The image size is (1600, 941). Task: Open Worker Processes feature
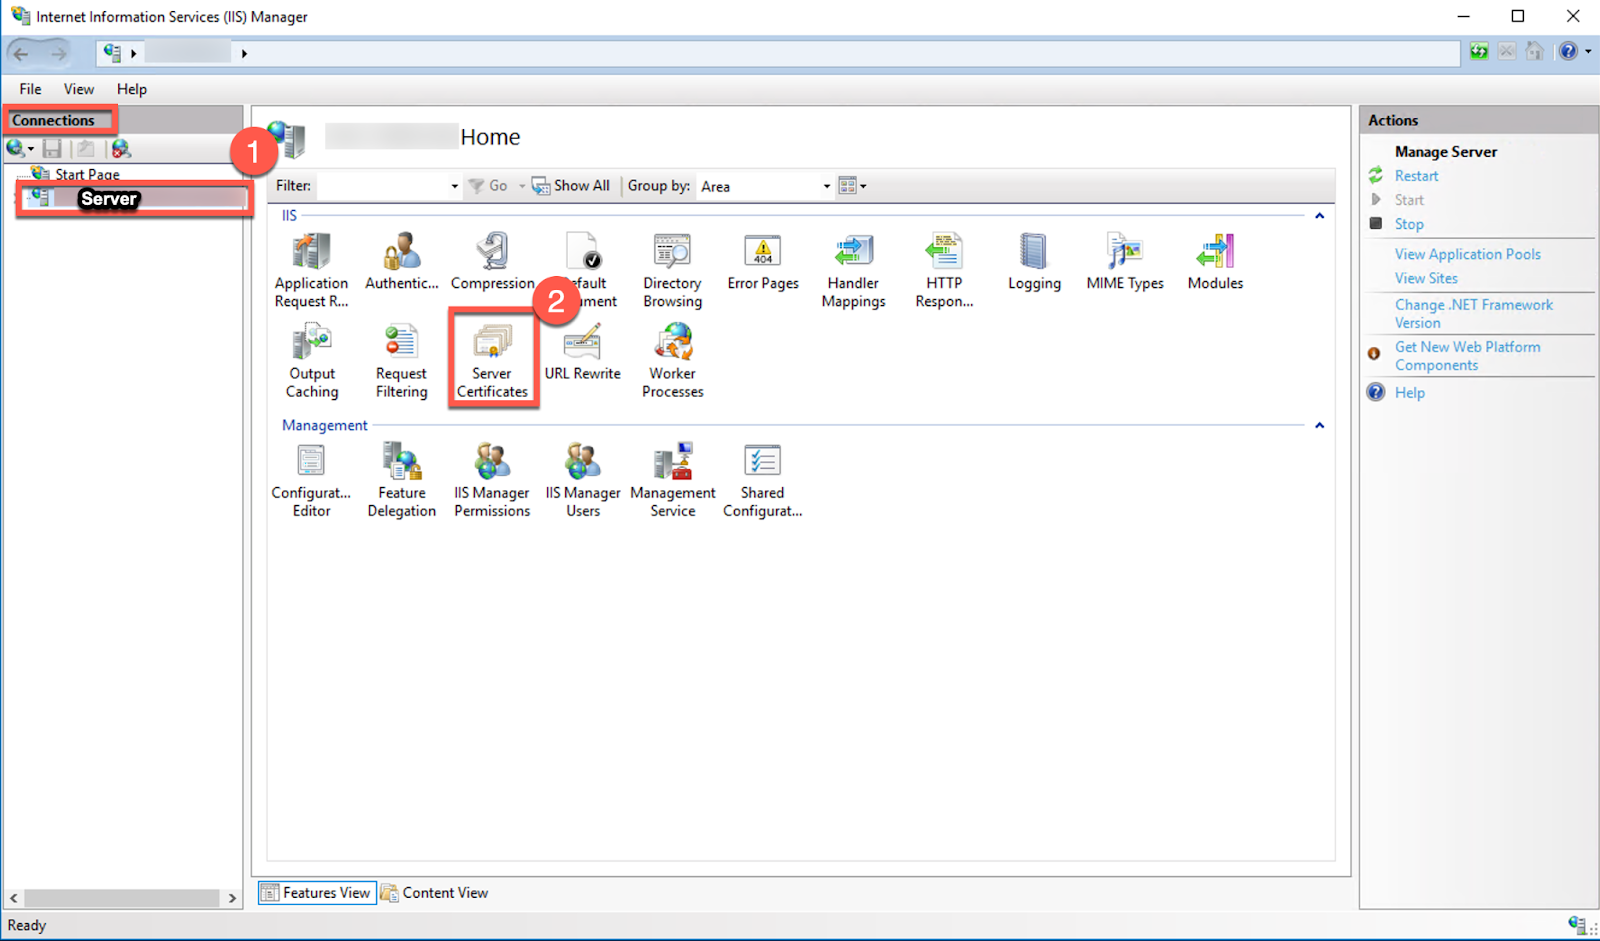(x=672, y=361)
